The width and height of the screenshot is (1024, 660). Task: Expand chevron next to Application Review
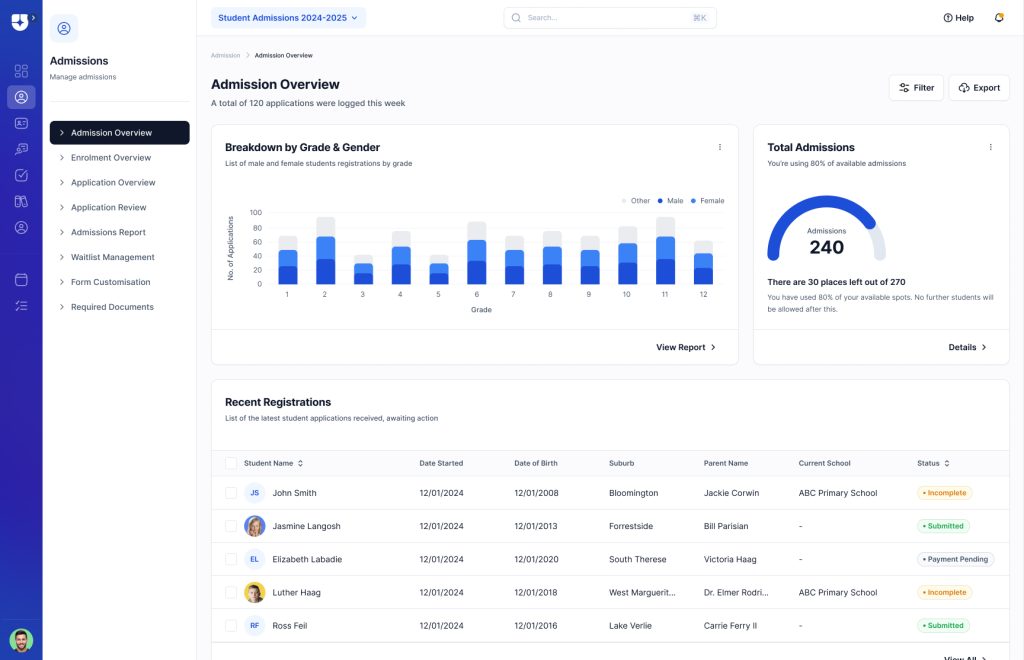pos(61,207)
